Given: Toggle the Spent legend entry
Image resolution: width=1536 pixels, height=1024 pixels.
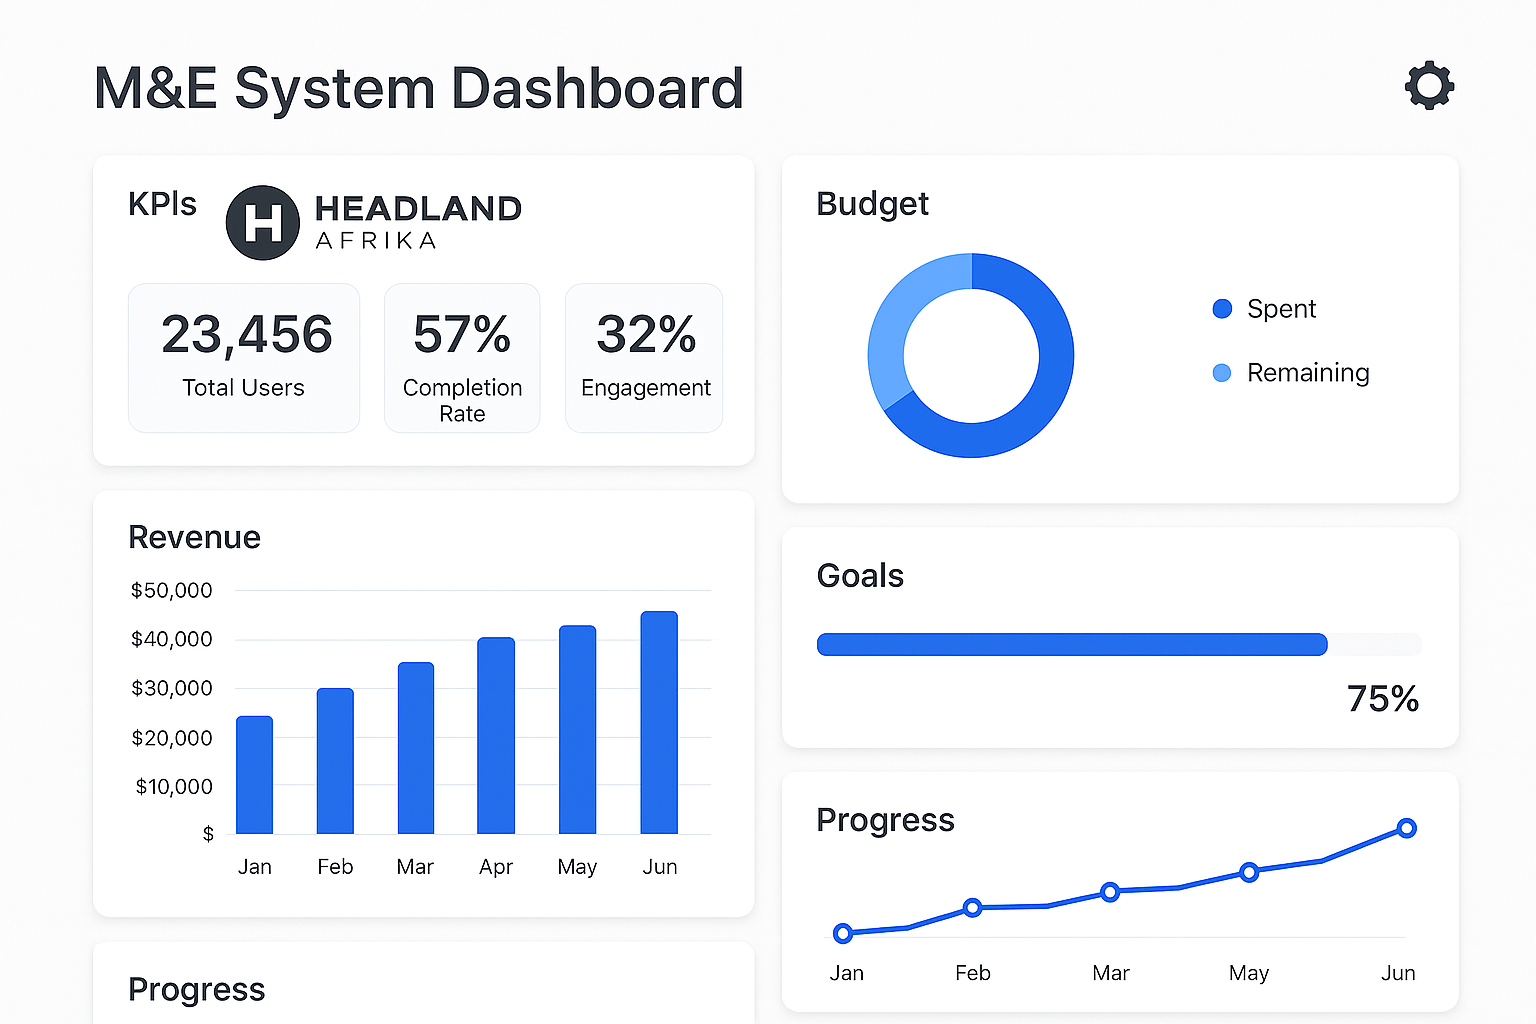Looking at the screenshot, I should click(1264, 309).
